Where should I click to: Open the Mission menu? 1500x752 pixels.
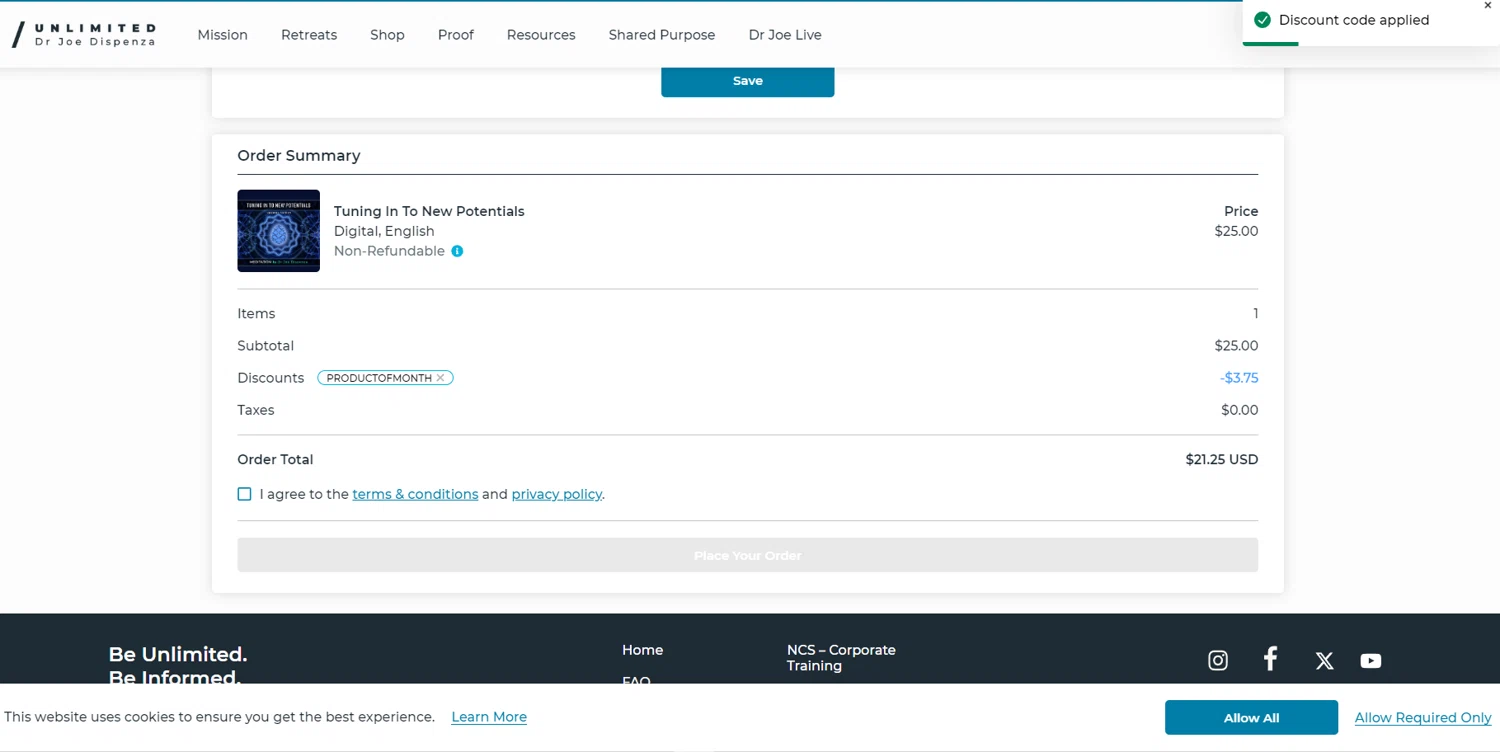pyautogui.click(x=222, y=35)
